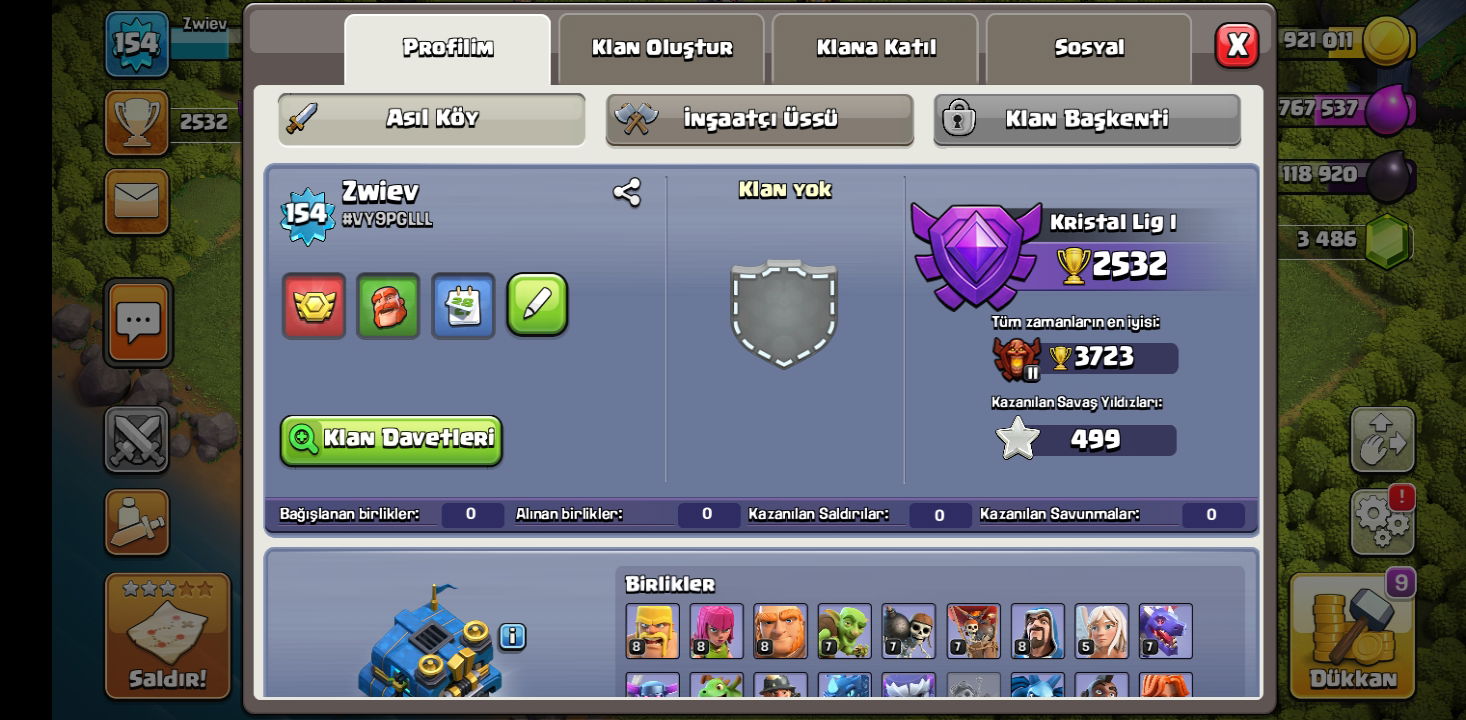Image resolution: width=1466 pixels, height=720 pixels.
Task: Tap the Saldır! attack button
Action: (167, 635)
